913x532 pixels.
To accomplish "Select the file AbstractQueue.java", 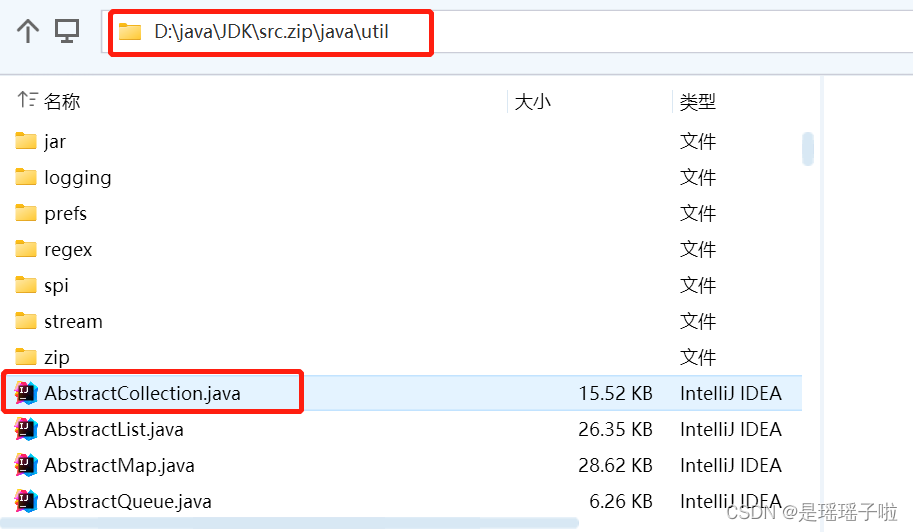I will coord(128,502).
